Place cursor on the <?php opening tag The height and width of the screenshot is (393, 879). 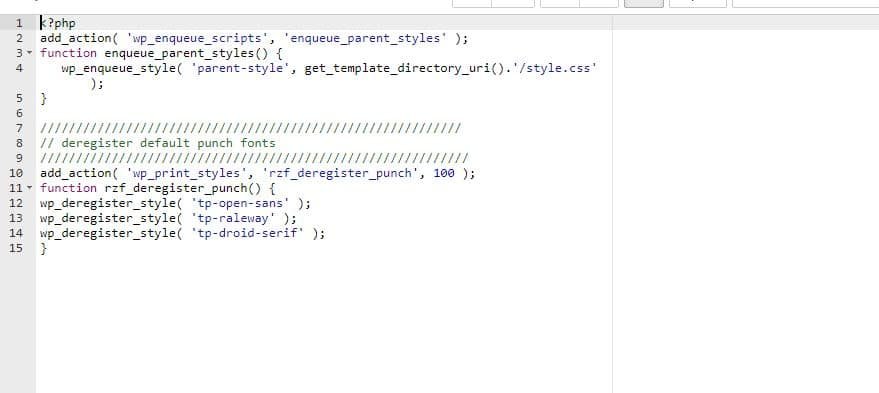(58, 23)
